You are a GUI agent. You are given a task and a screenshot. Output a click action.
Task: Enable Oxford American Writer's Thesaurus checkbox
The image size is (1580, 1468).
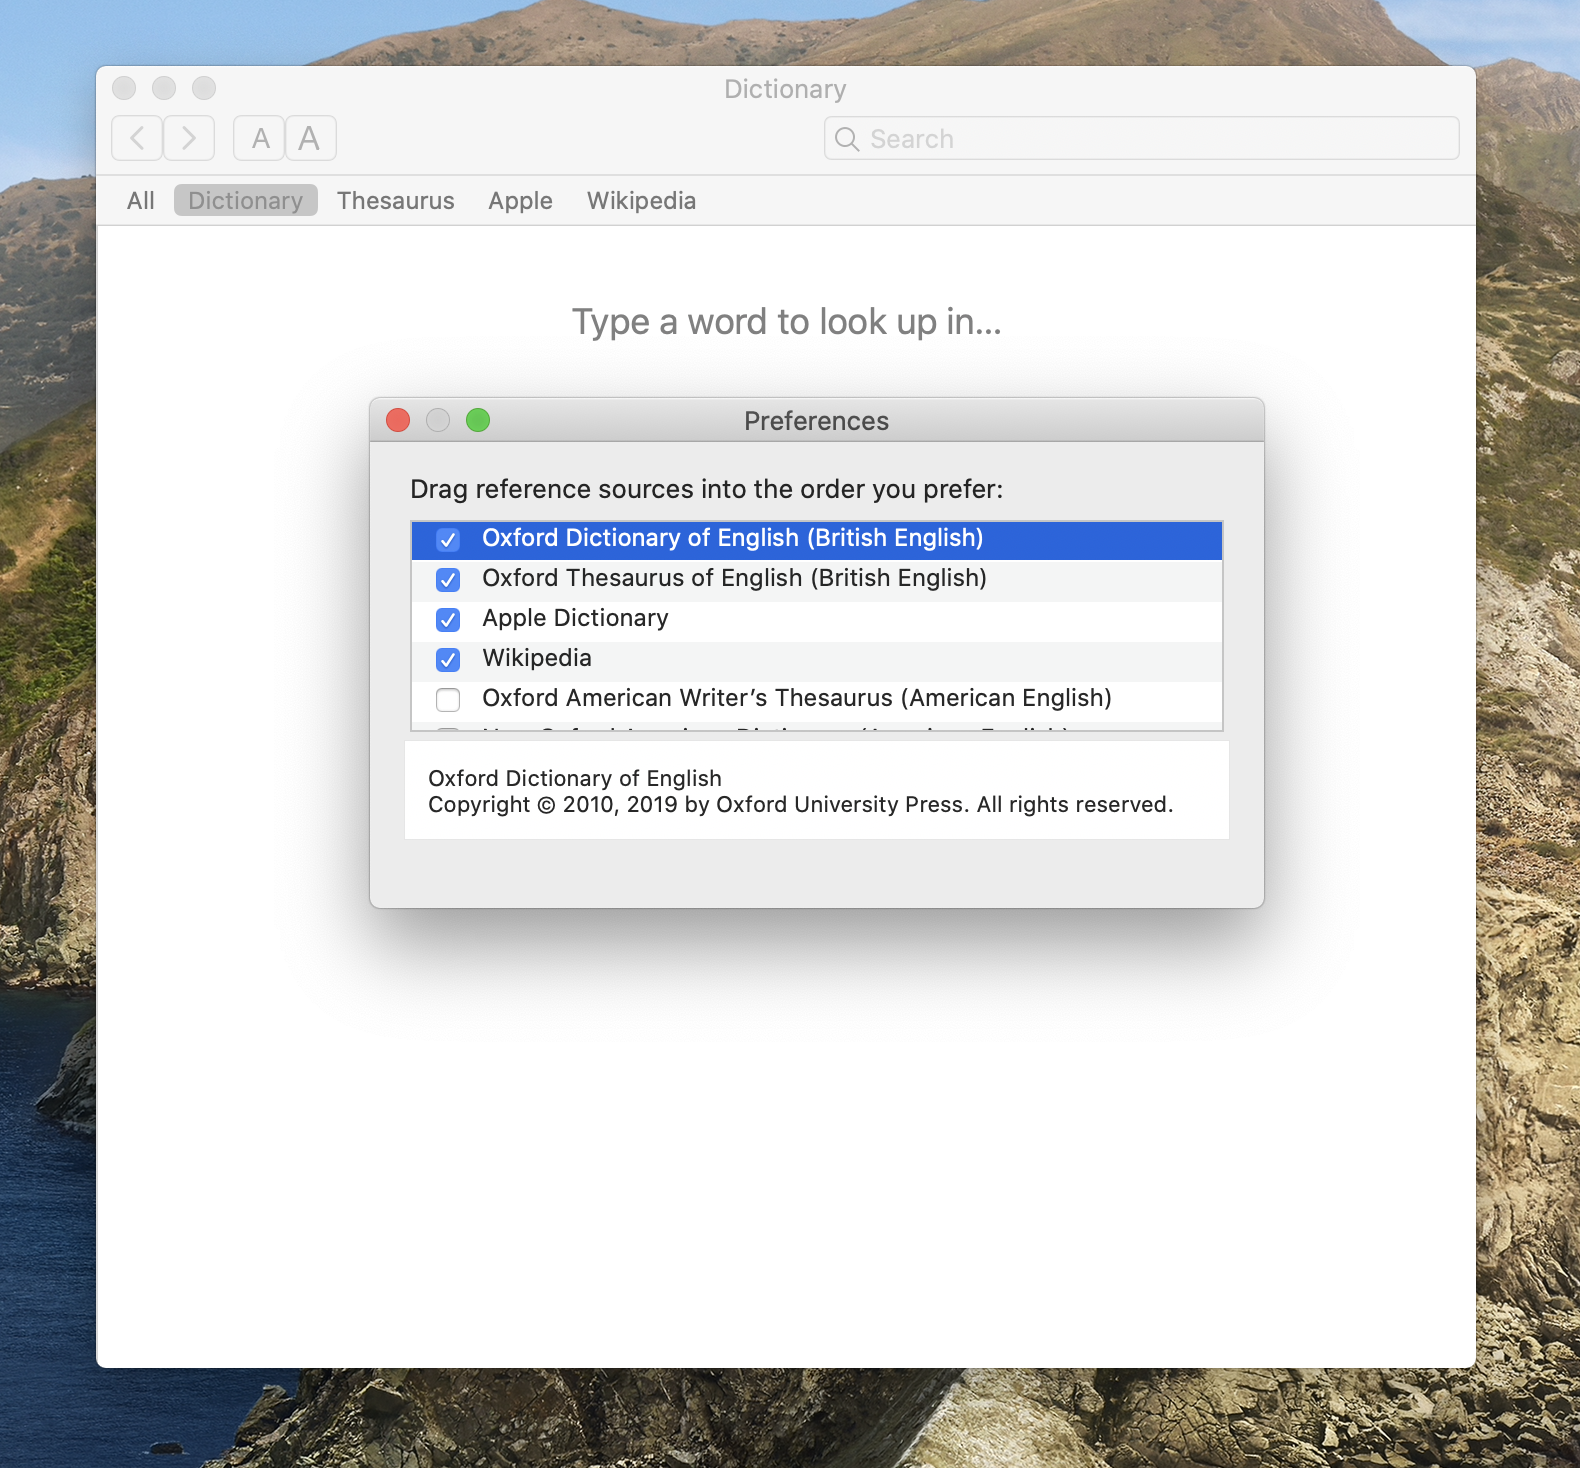point(448,700)
